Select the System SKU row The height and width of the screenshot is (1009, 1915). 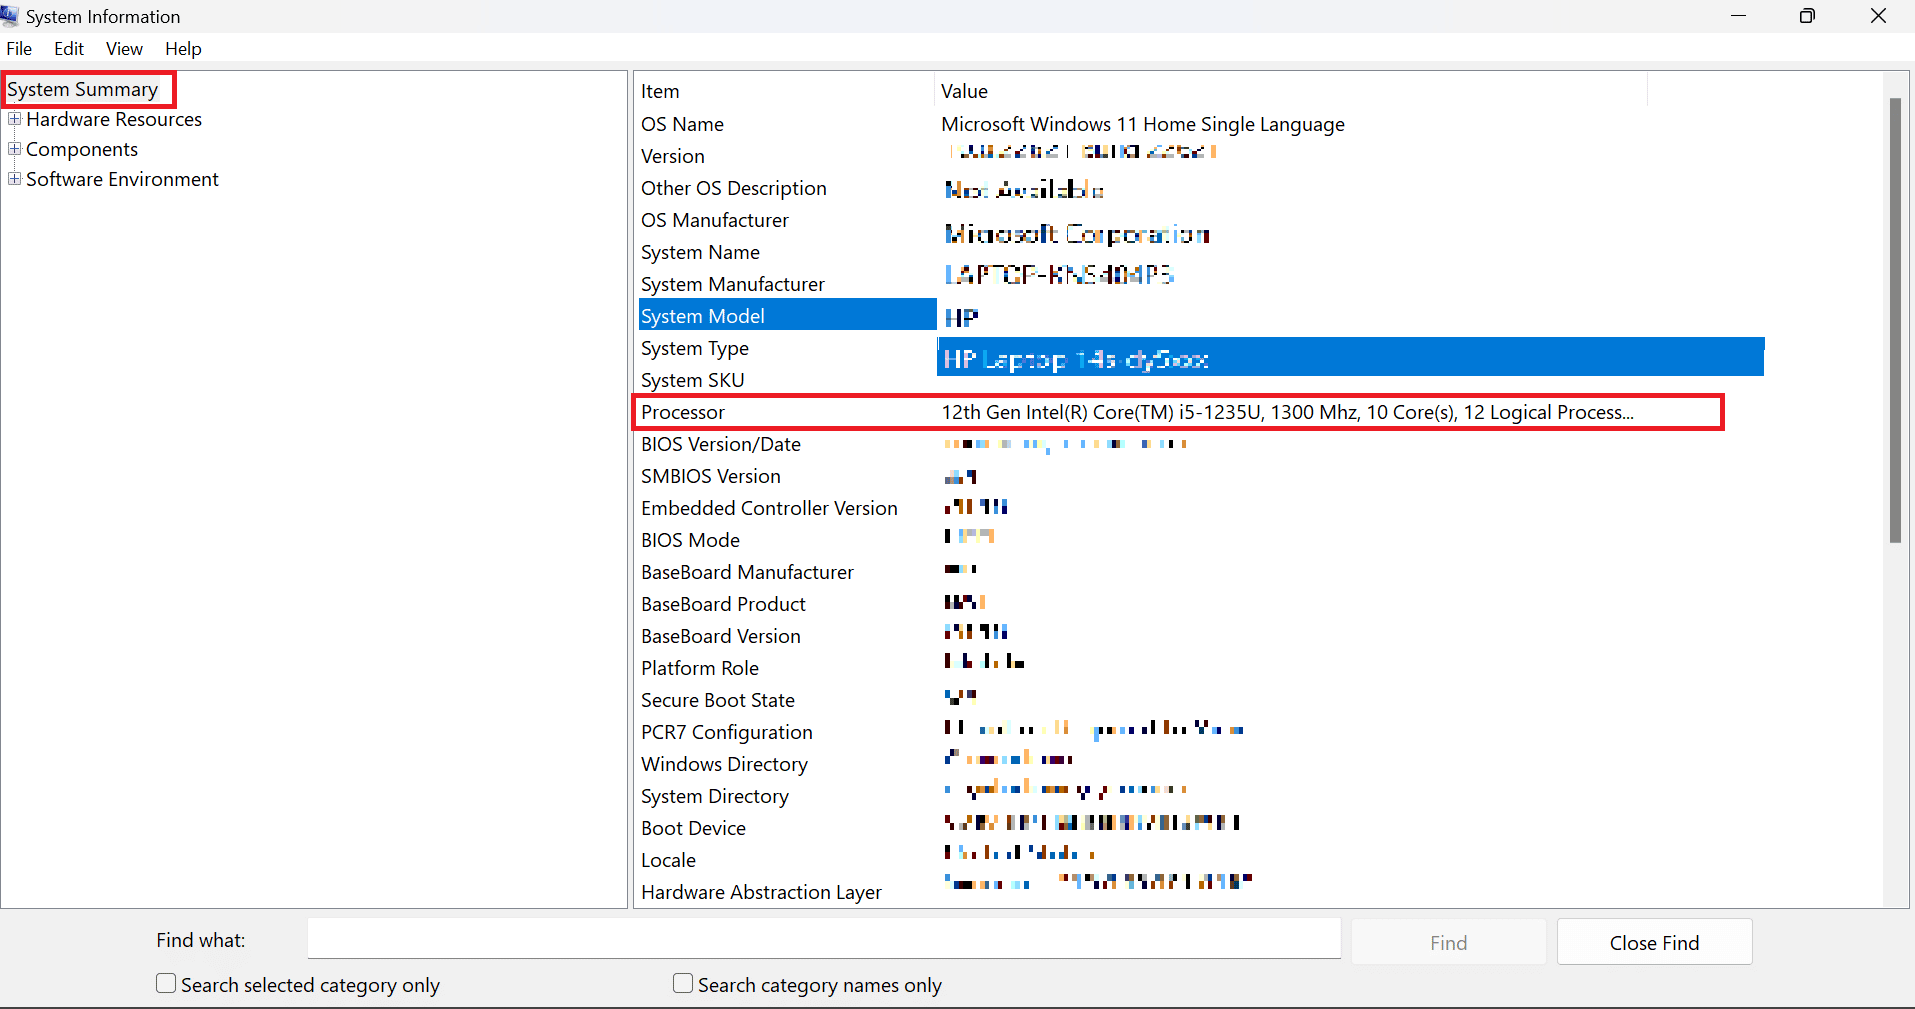click(x=1200, y=380)
